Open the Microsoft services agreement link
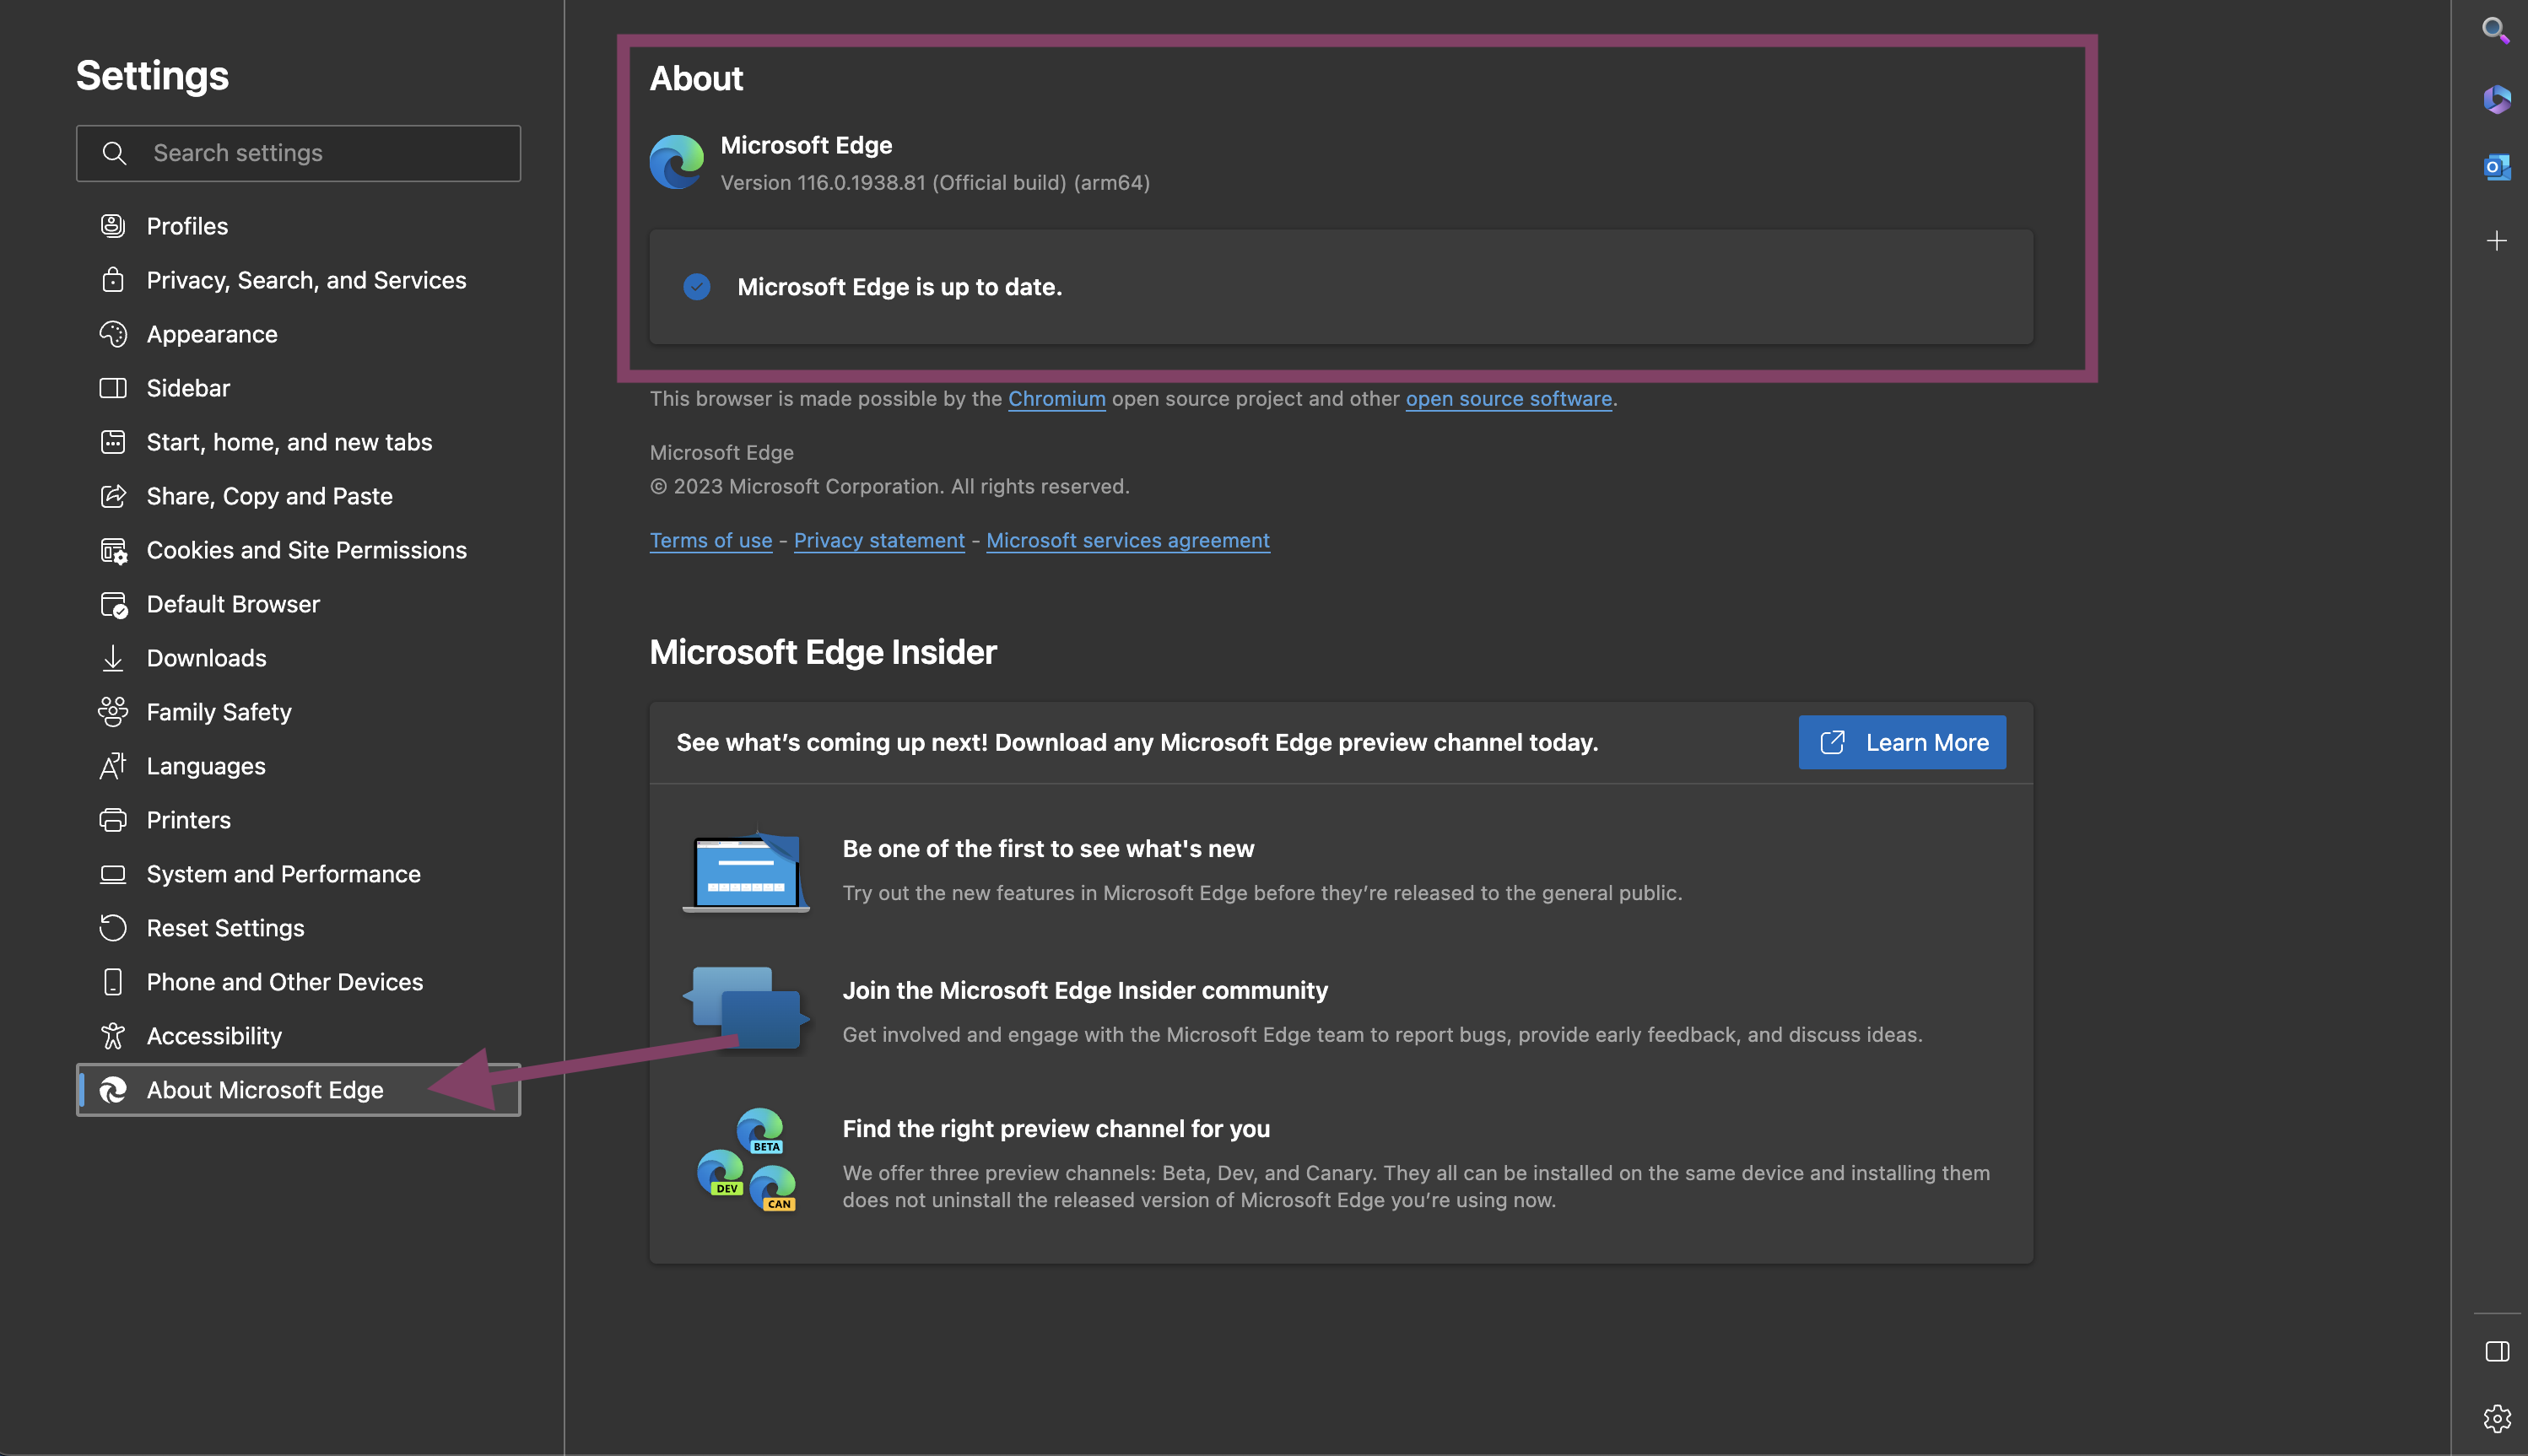 click(x=1128, y=541)
